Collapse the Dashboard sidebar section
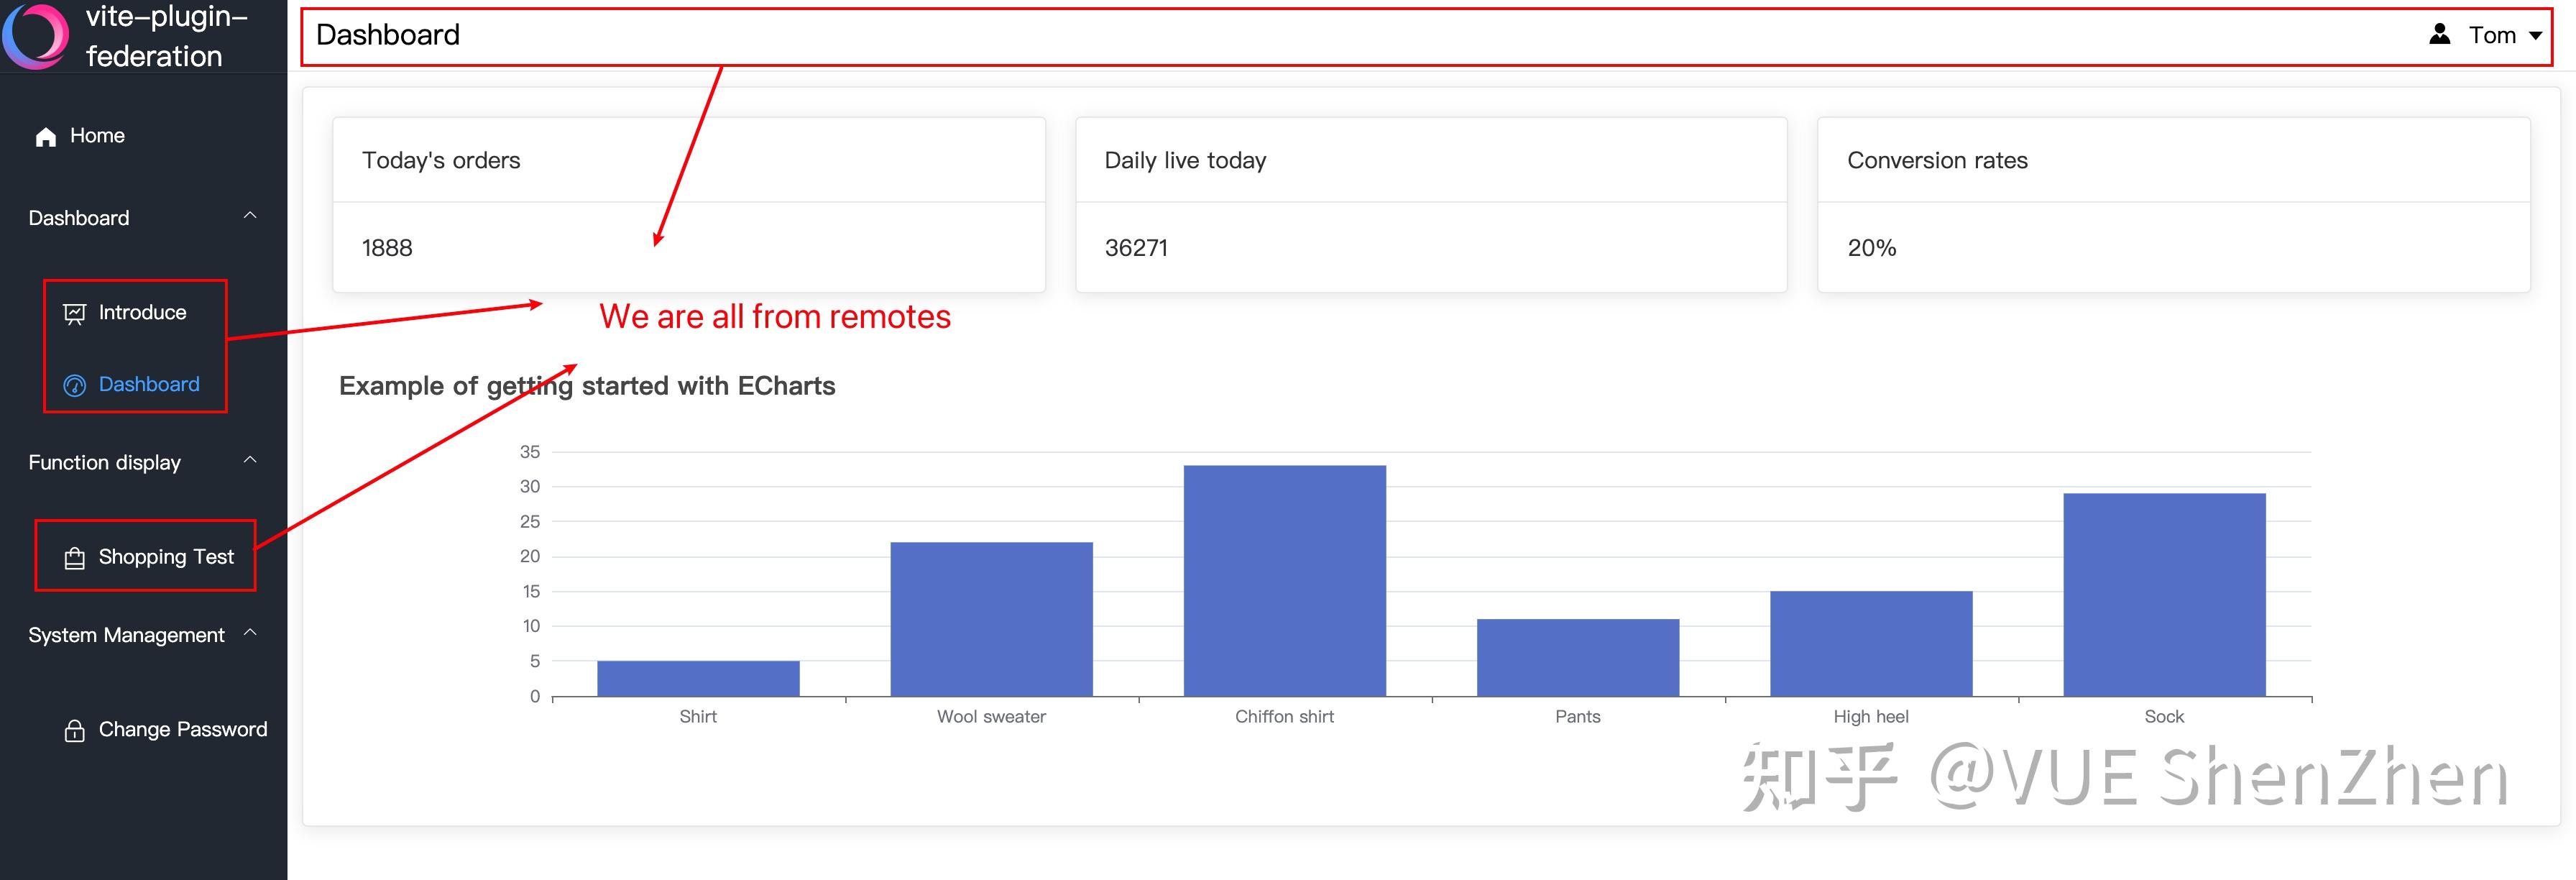This screenshot has height=880, width=2576. point(250,216)
